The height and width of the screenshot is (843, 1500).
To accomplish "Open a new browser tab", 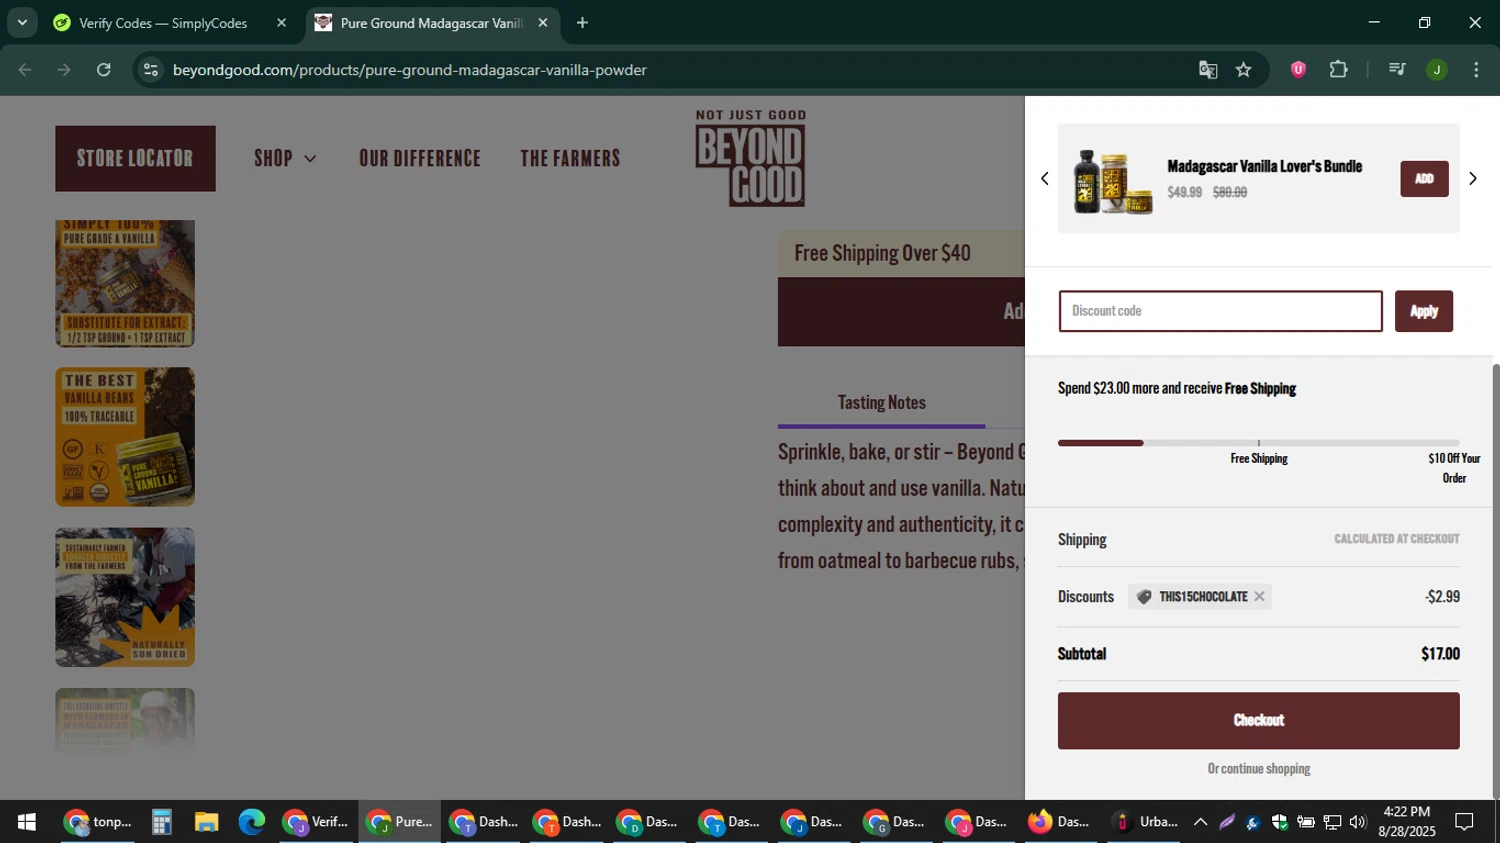I will coord(582,23).
